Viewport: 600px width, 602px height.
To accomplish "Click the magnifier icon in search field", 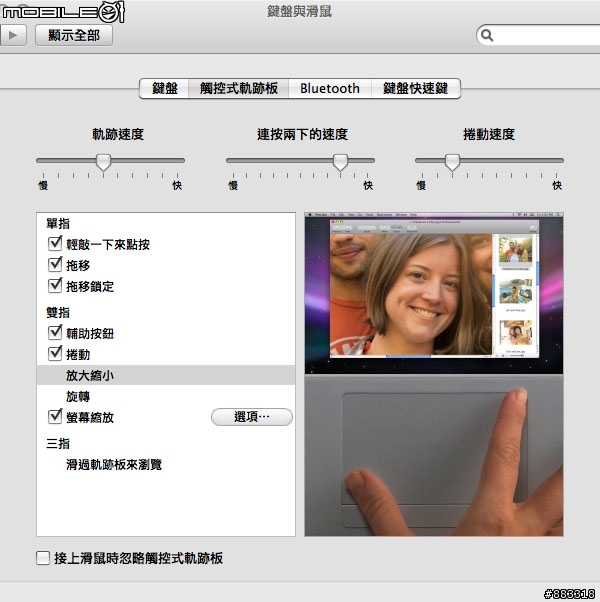I will (x=487, y=35).
